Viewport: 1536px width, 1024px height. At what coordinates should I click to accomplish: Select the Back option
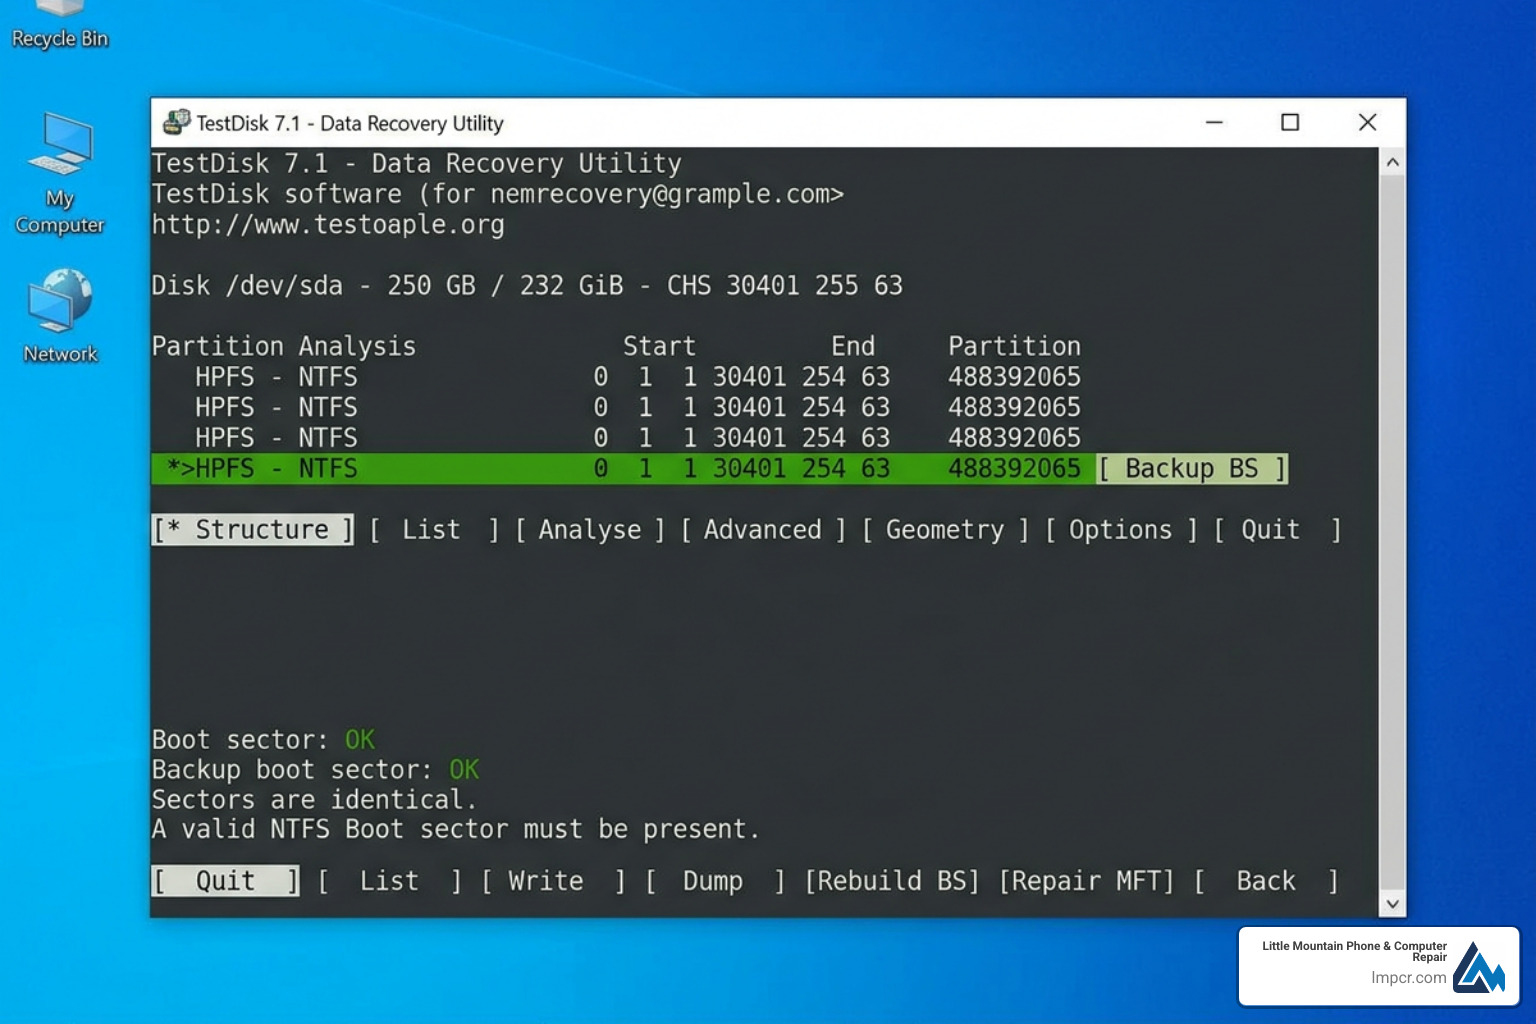[1265, 881]
